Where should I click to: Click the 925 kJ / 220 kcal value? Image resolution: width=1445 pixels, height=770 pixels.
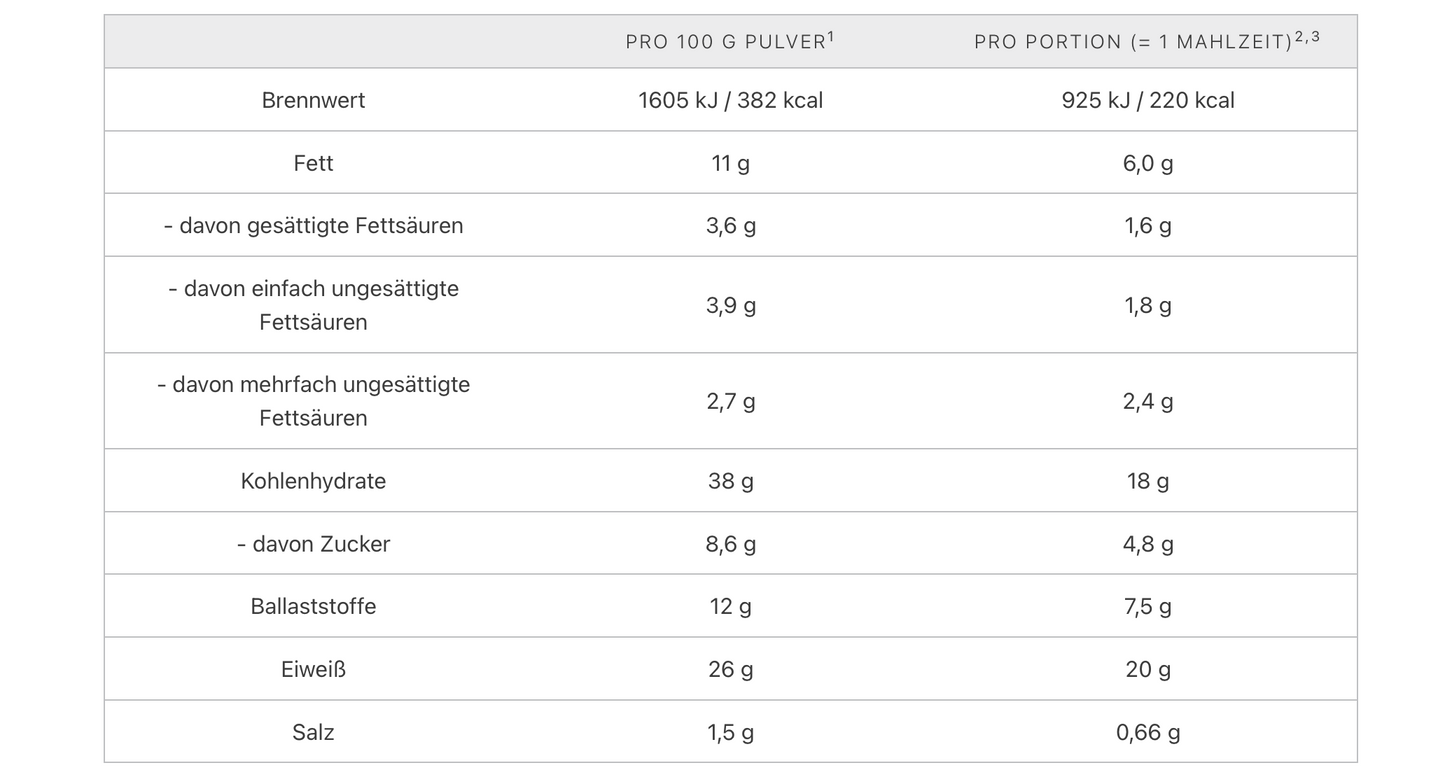1148,100
